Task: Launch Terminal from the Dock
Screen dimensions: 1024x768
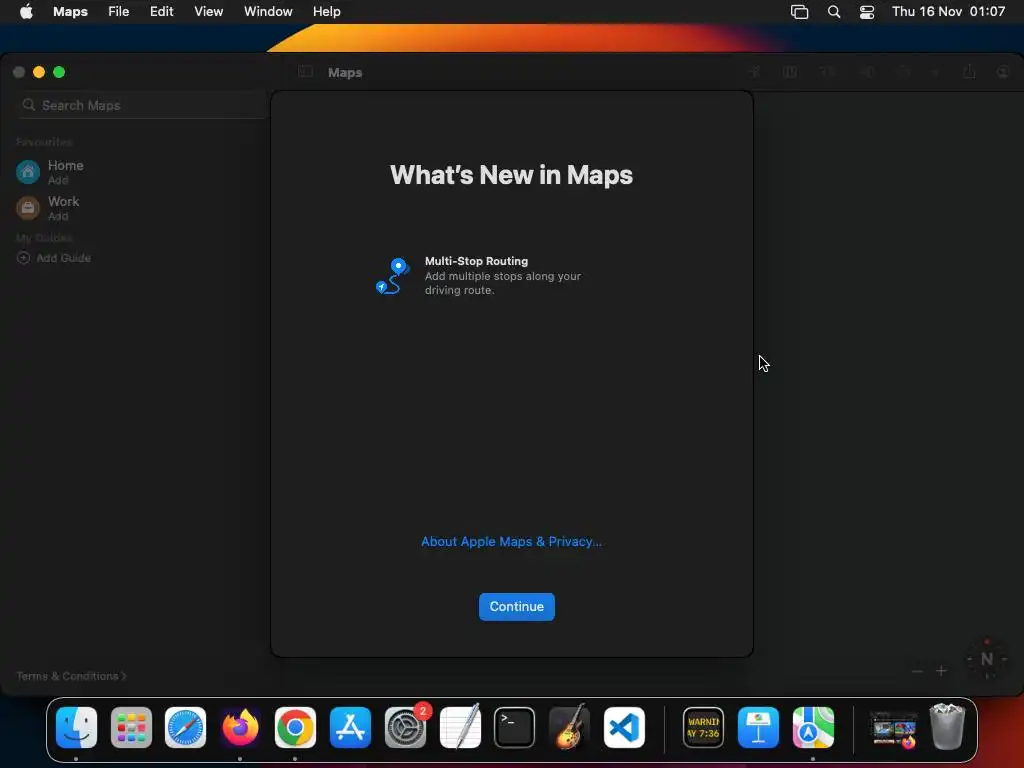Action: 515,728
